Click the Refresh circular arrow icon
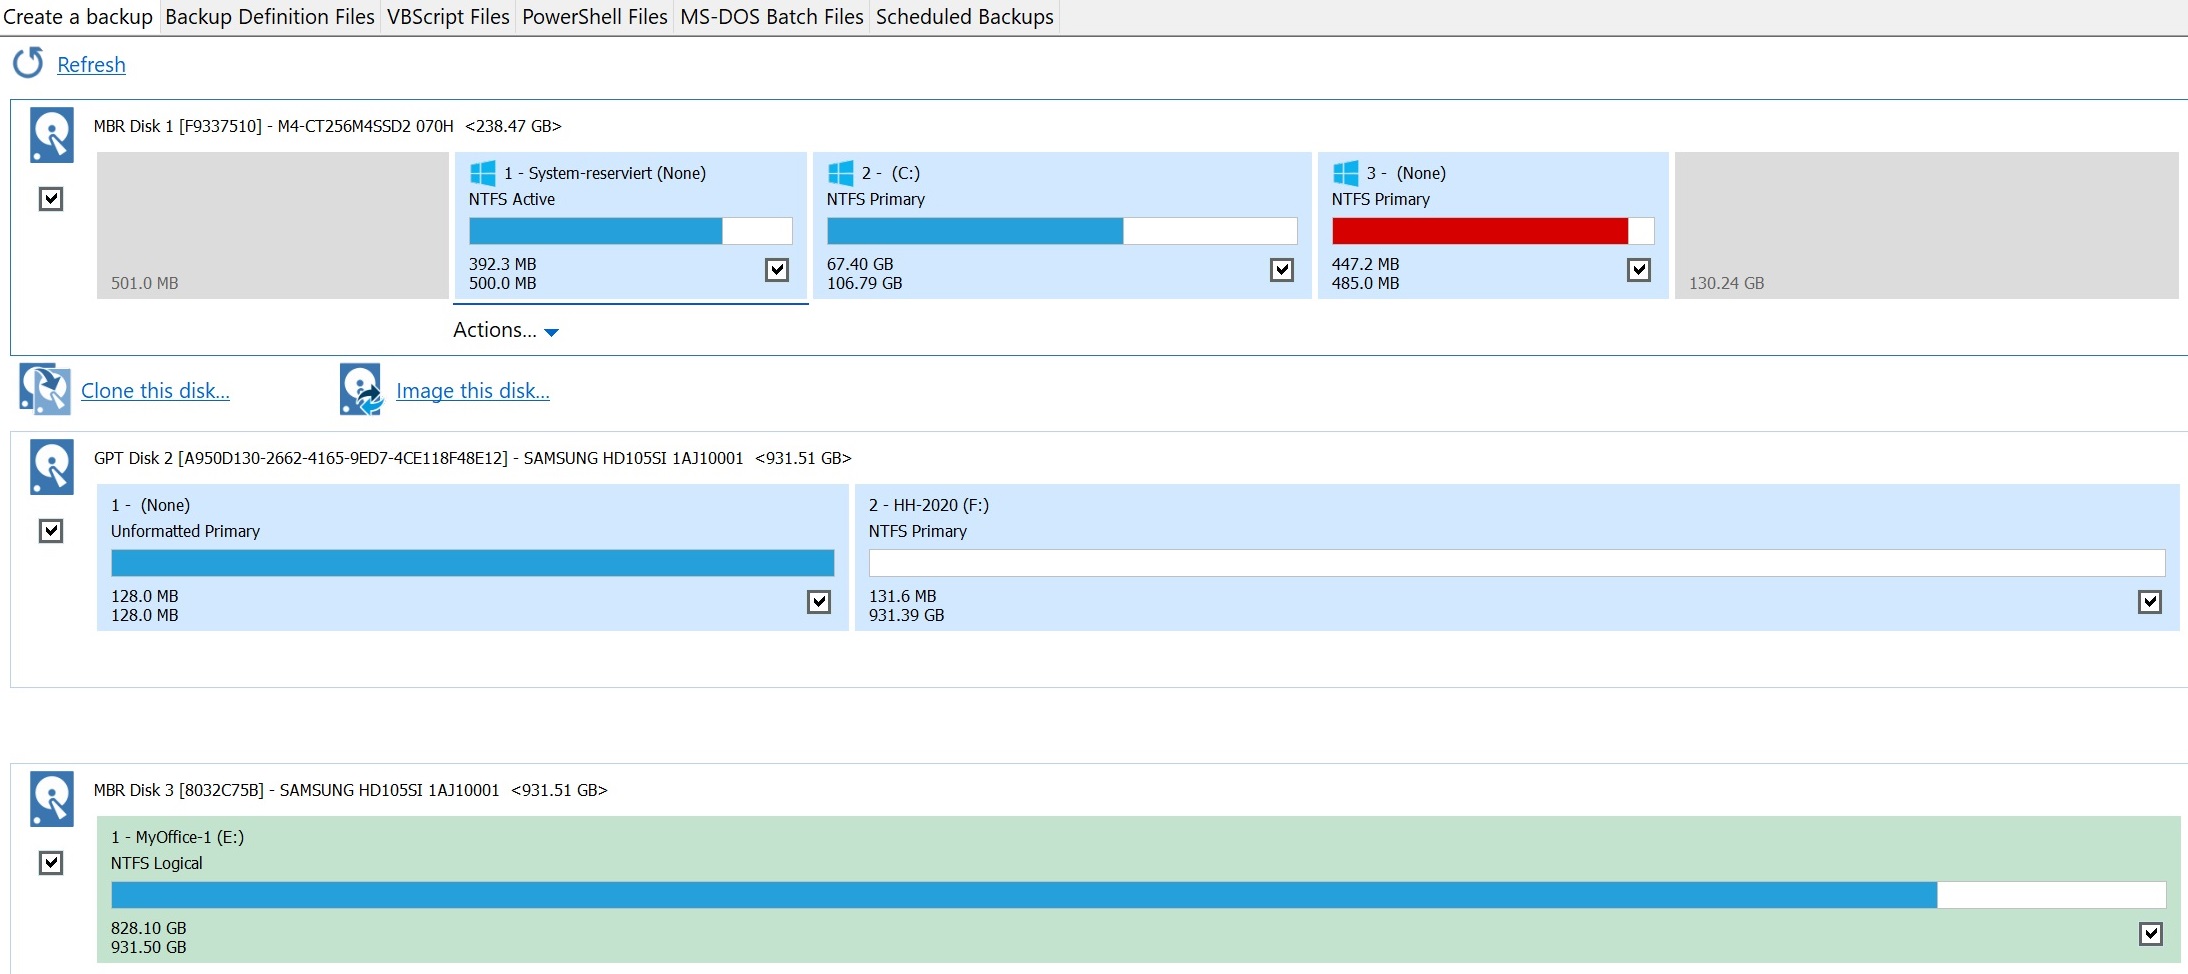Screen dimensions: 2188x974 [x=28, y=63]
